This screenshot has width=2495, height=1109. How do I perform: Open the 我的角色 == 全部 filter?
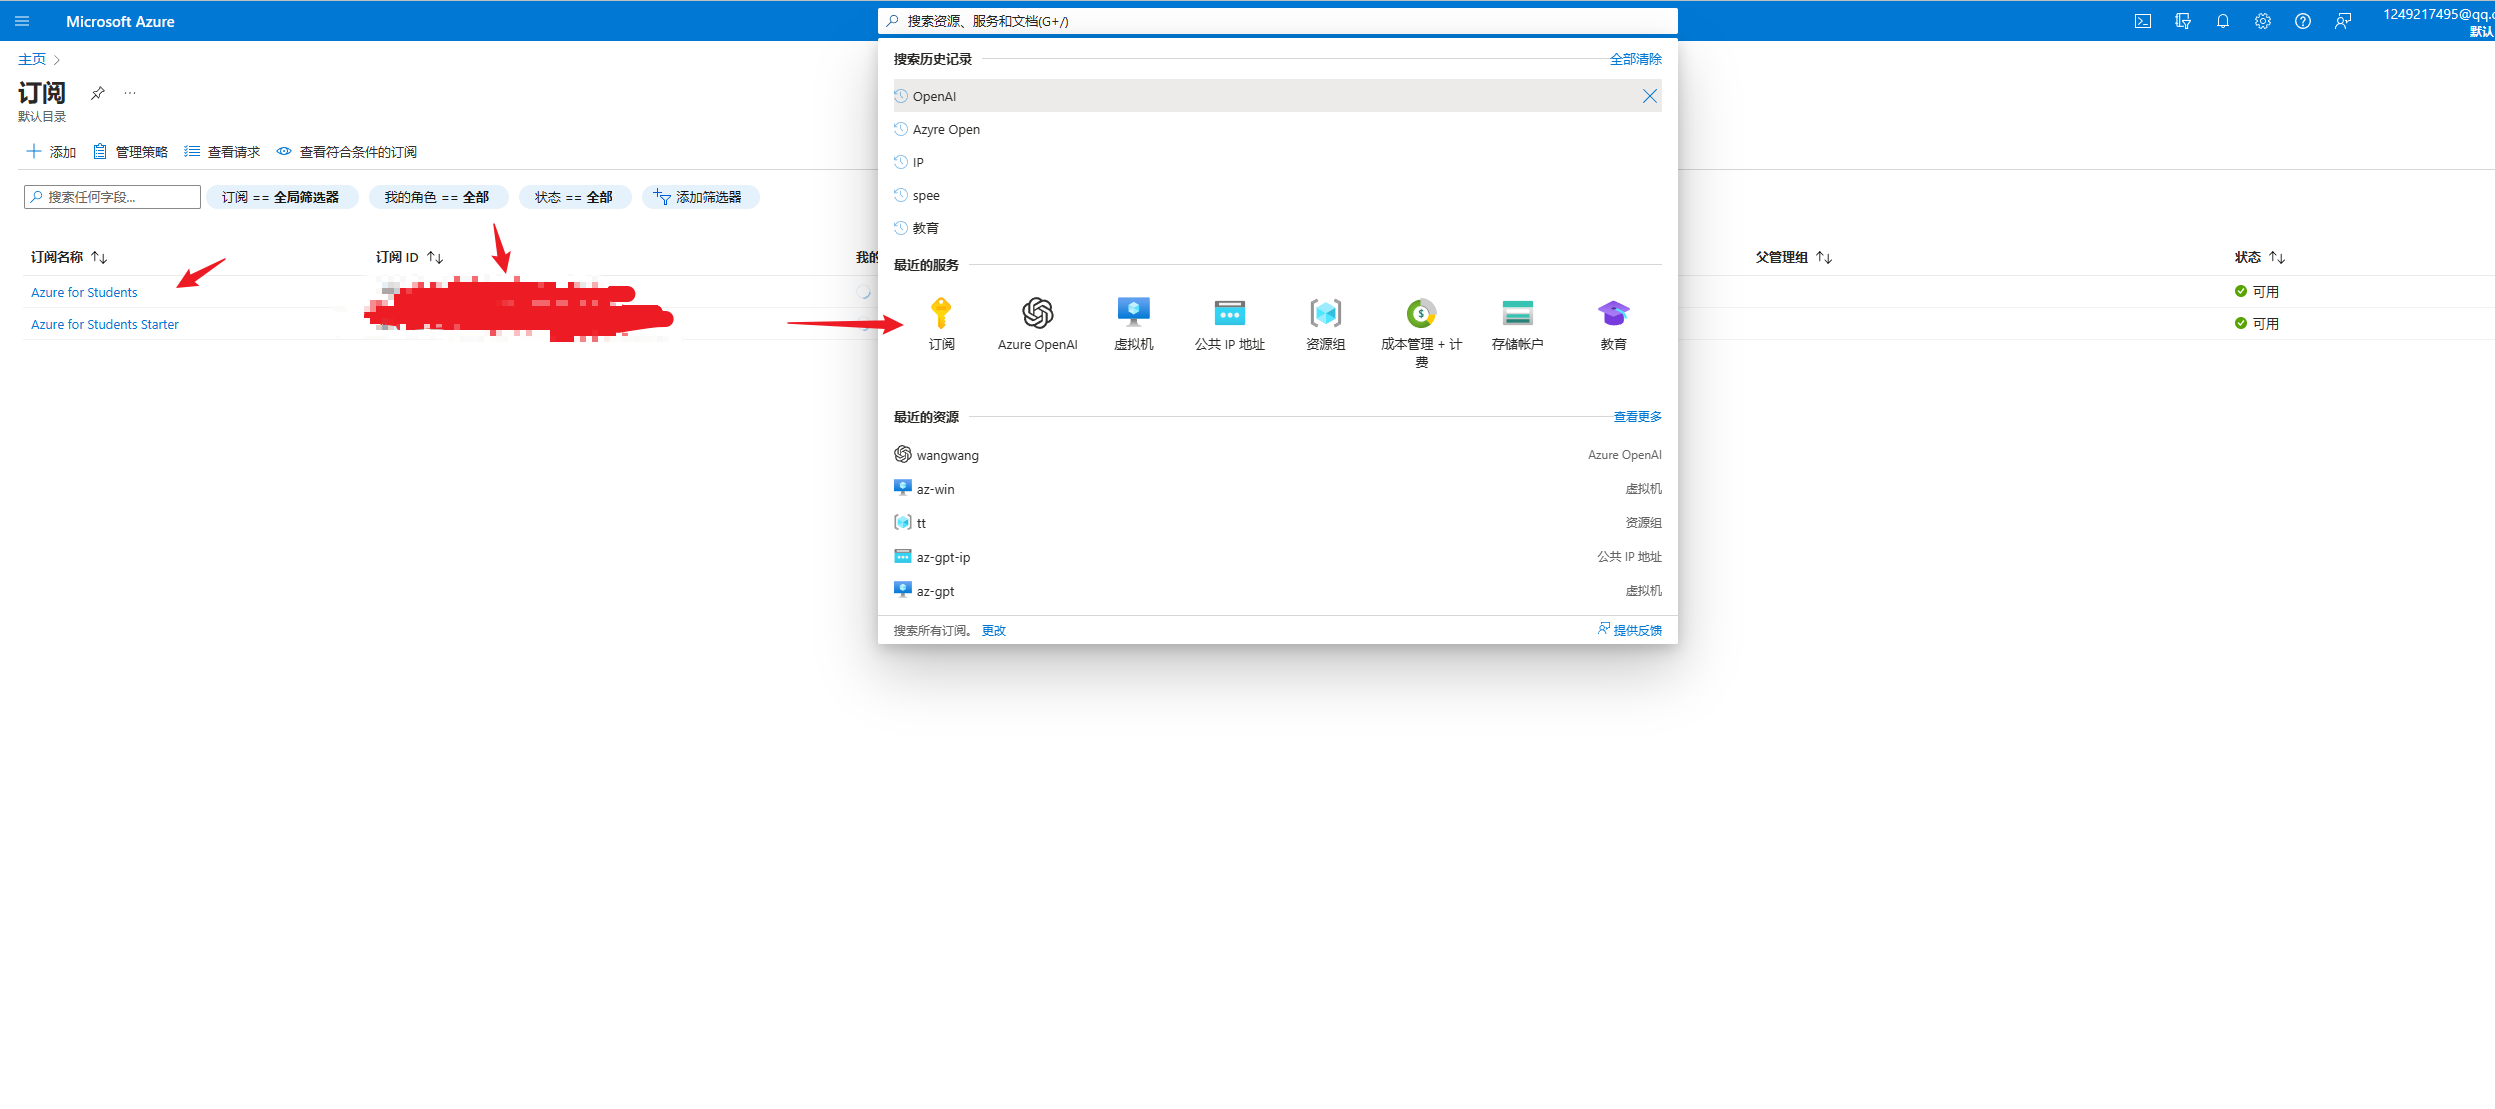tap(437, 197)
